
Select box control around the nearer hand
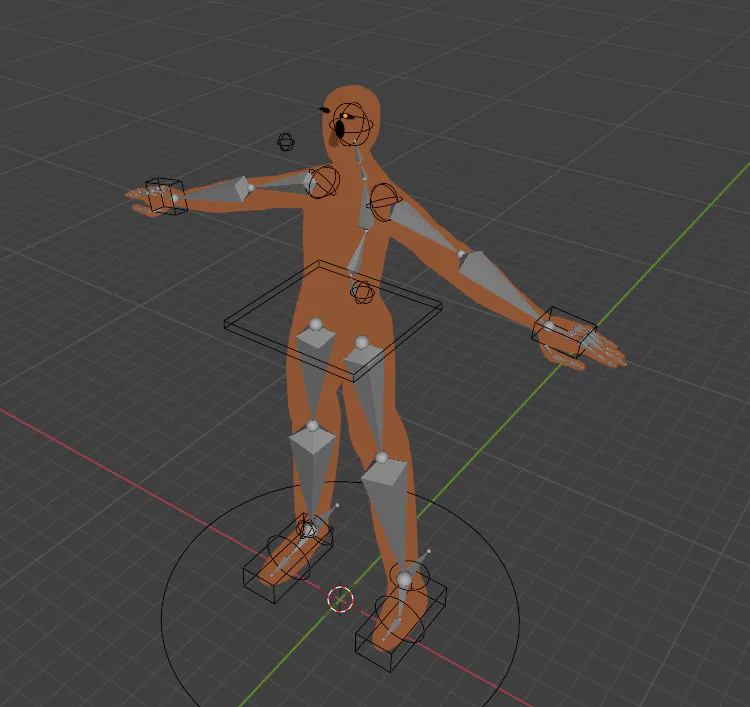(564, 332)
